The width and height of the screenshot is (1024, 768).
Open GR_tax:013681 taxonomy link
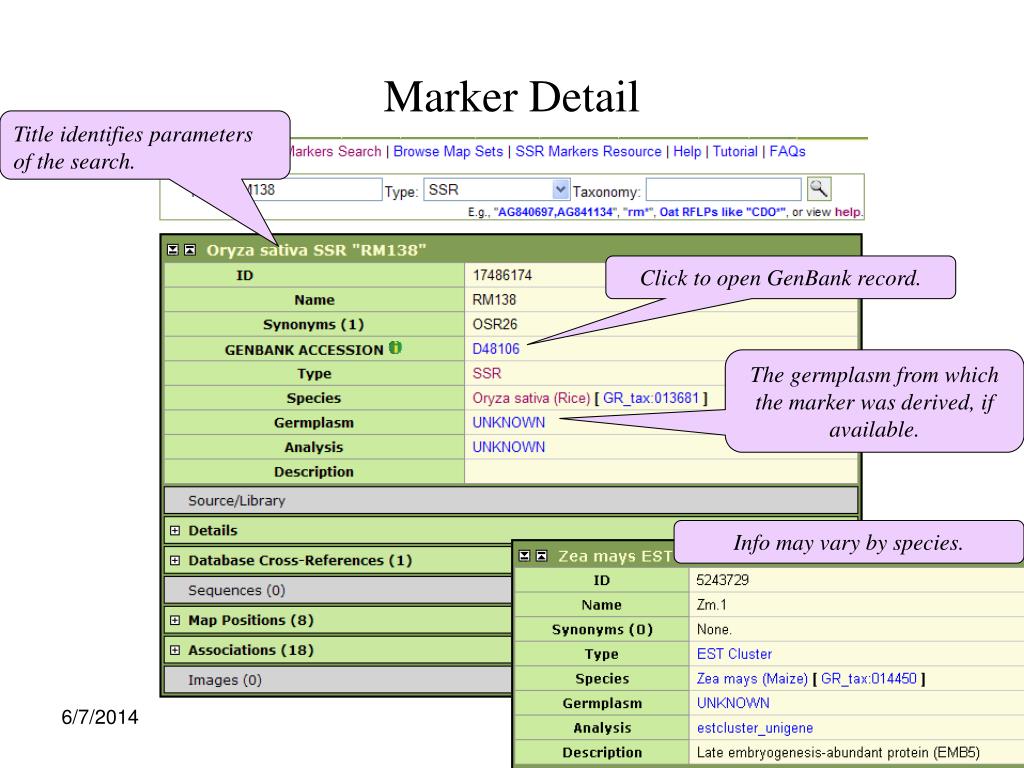[x=650, y=398]
